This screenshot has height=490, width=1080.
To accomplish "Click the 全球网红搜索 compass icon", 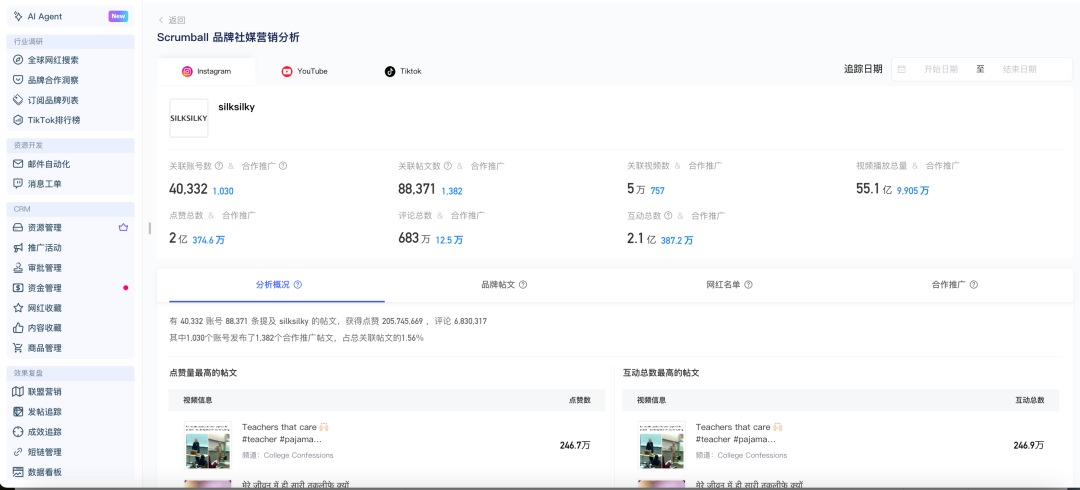I will pyautogui.click(x=19, y=60).
